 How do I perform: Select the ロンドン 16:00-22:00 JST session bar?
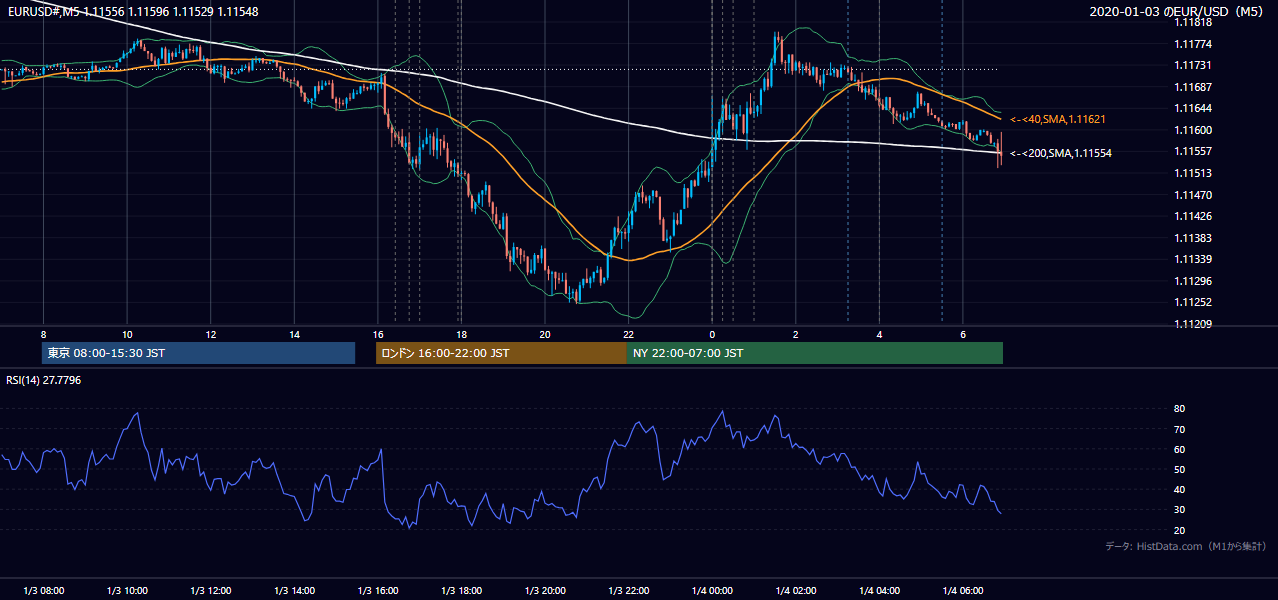pos(501,353)
